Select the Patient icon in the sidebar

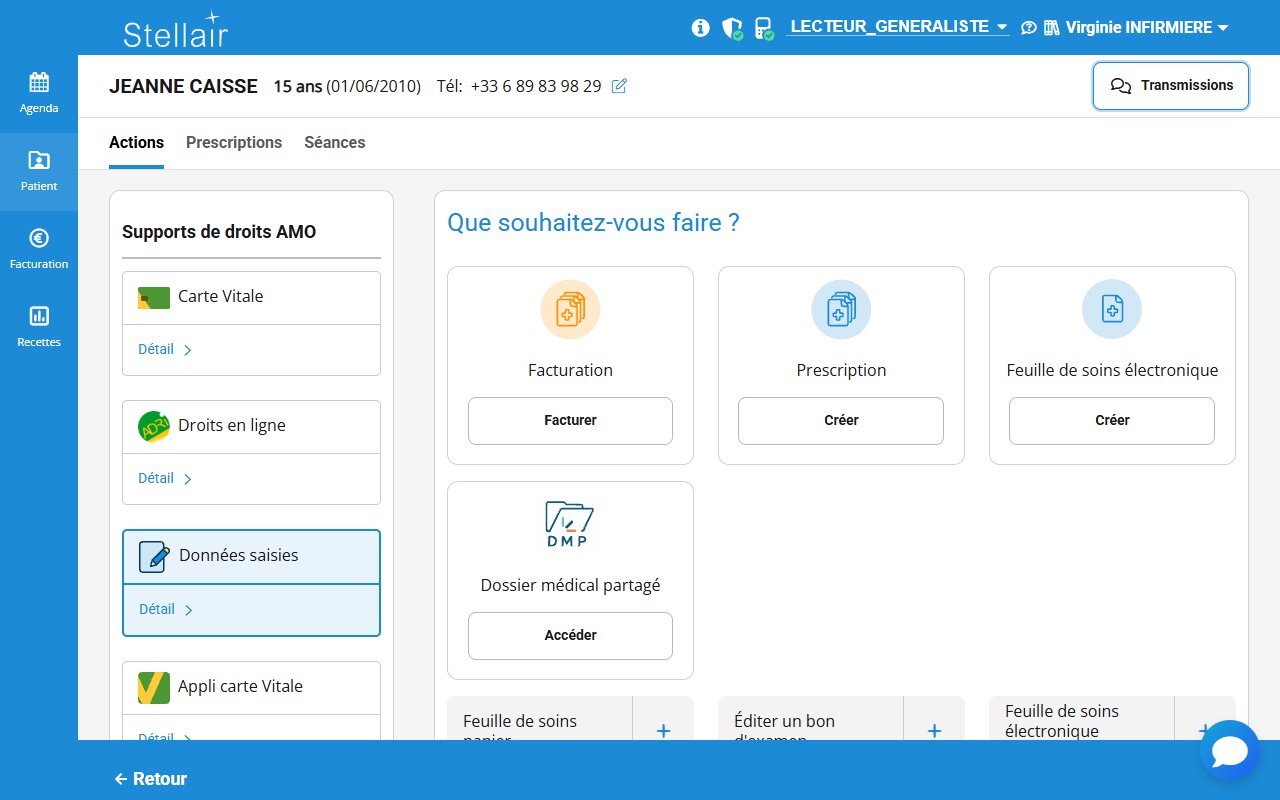point(39,170)
